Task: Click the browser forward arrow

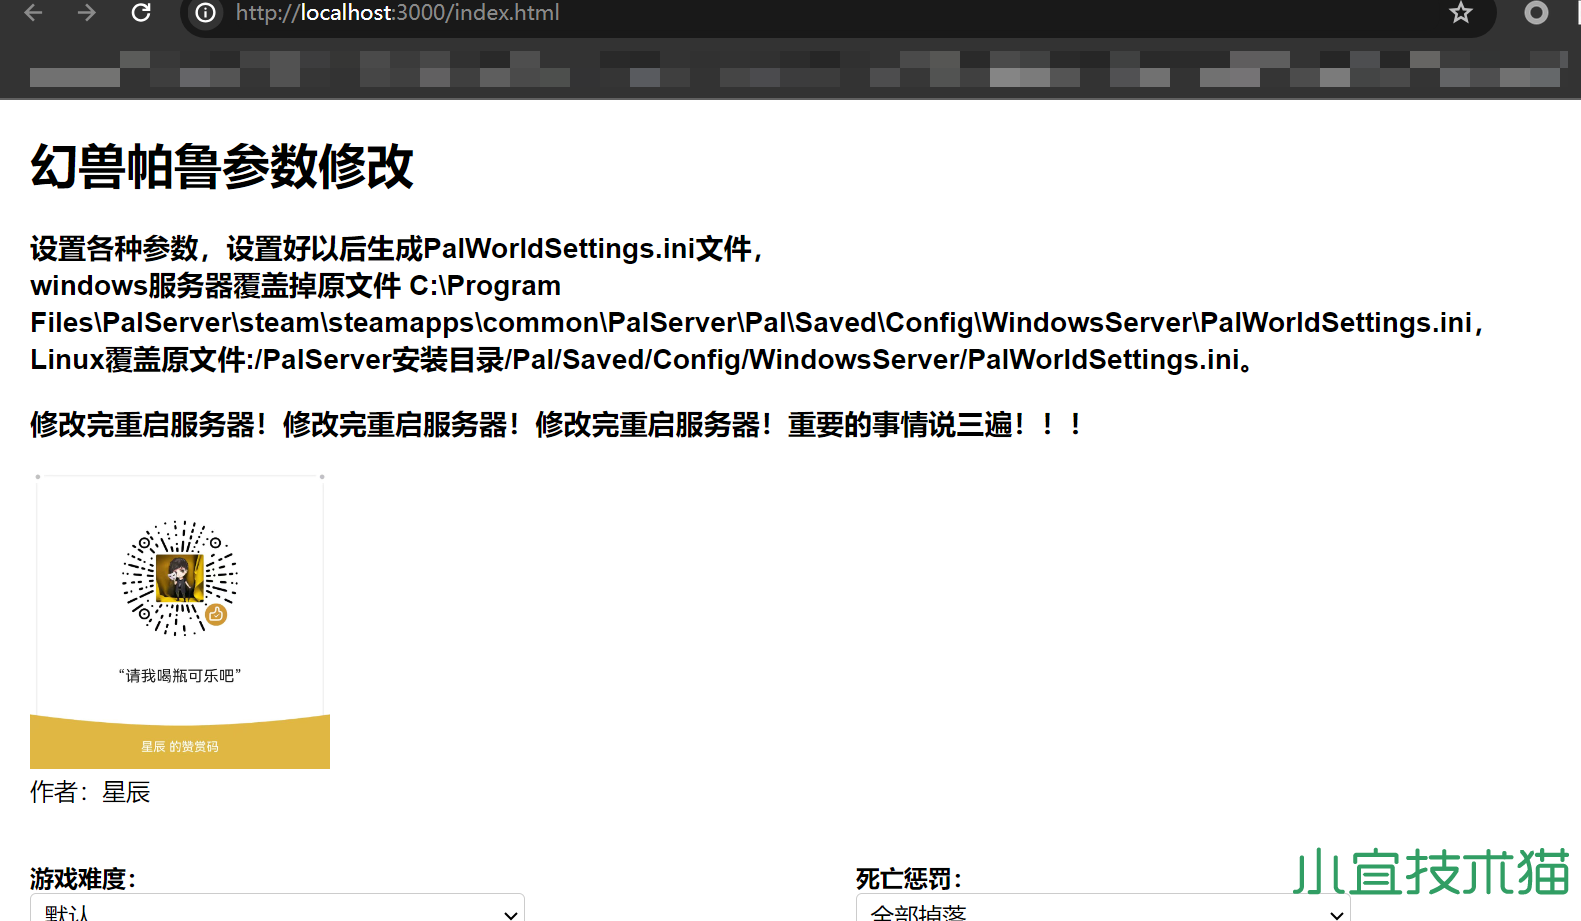Action: click(x=87, y=12)
